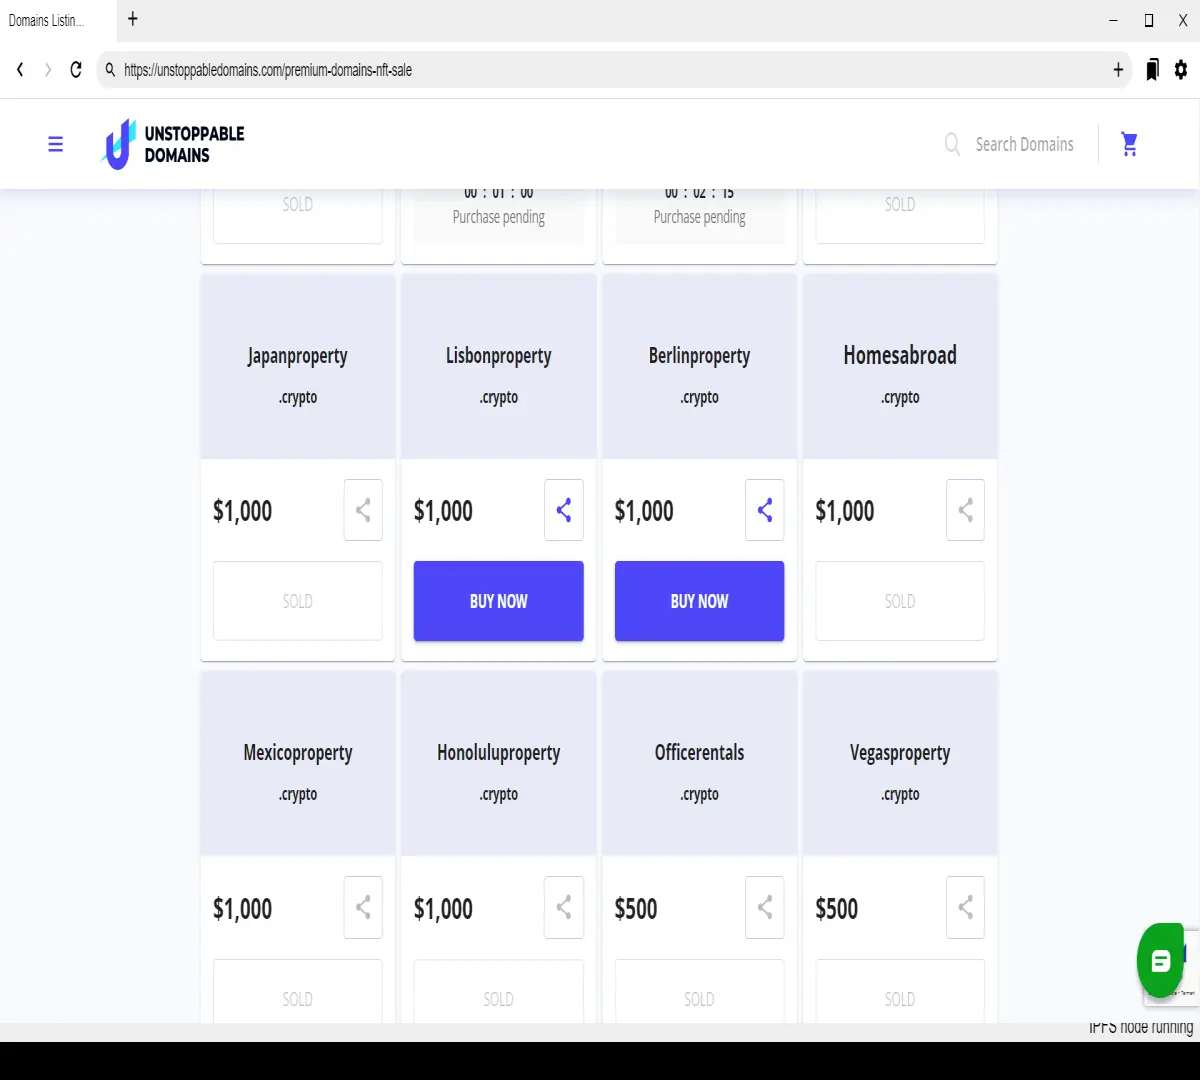Image resolution: width=1200 pixels, height=1080 pixels.
Task: Share the Officerentals.crypto domain
Action: click(x=765, y=907)
